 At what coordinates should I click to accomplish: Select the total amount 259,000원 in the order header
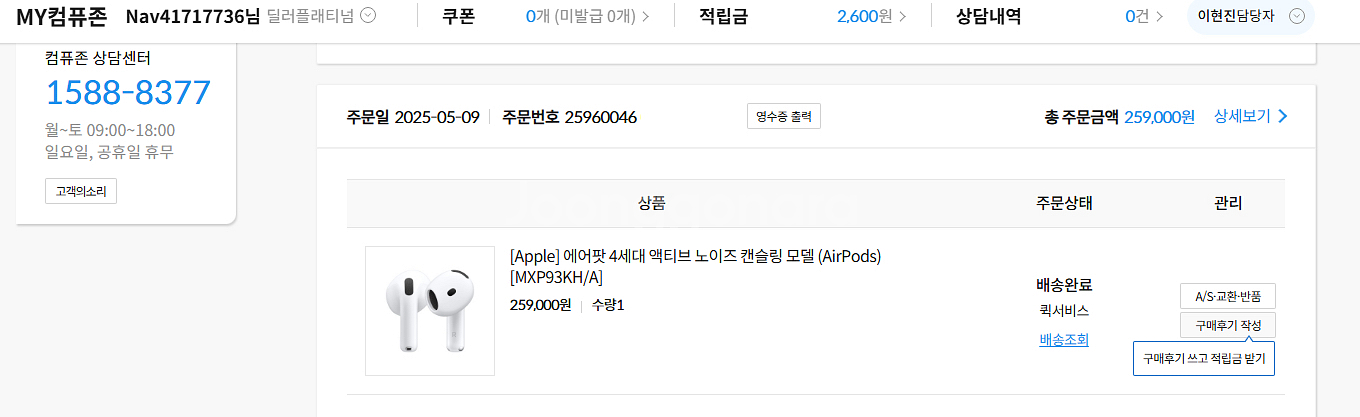[1159, 117]
